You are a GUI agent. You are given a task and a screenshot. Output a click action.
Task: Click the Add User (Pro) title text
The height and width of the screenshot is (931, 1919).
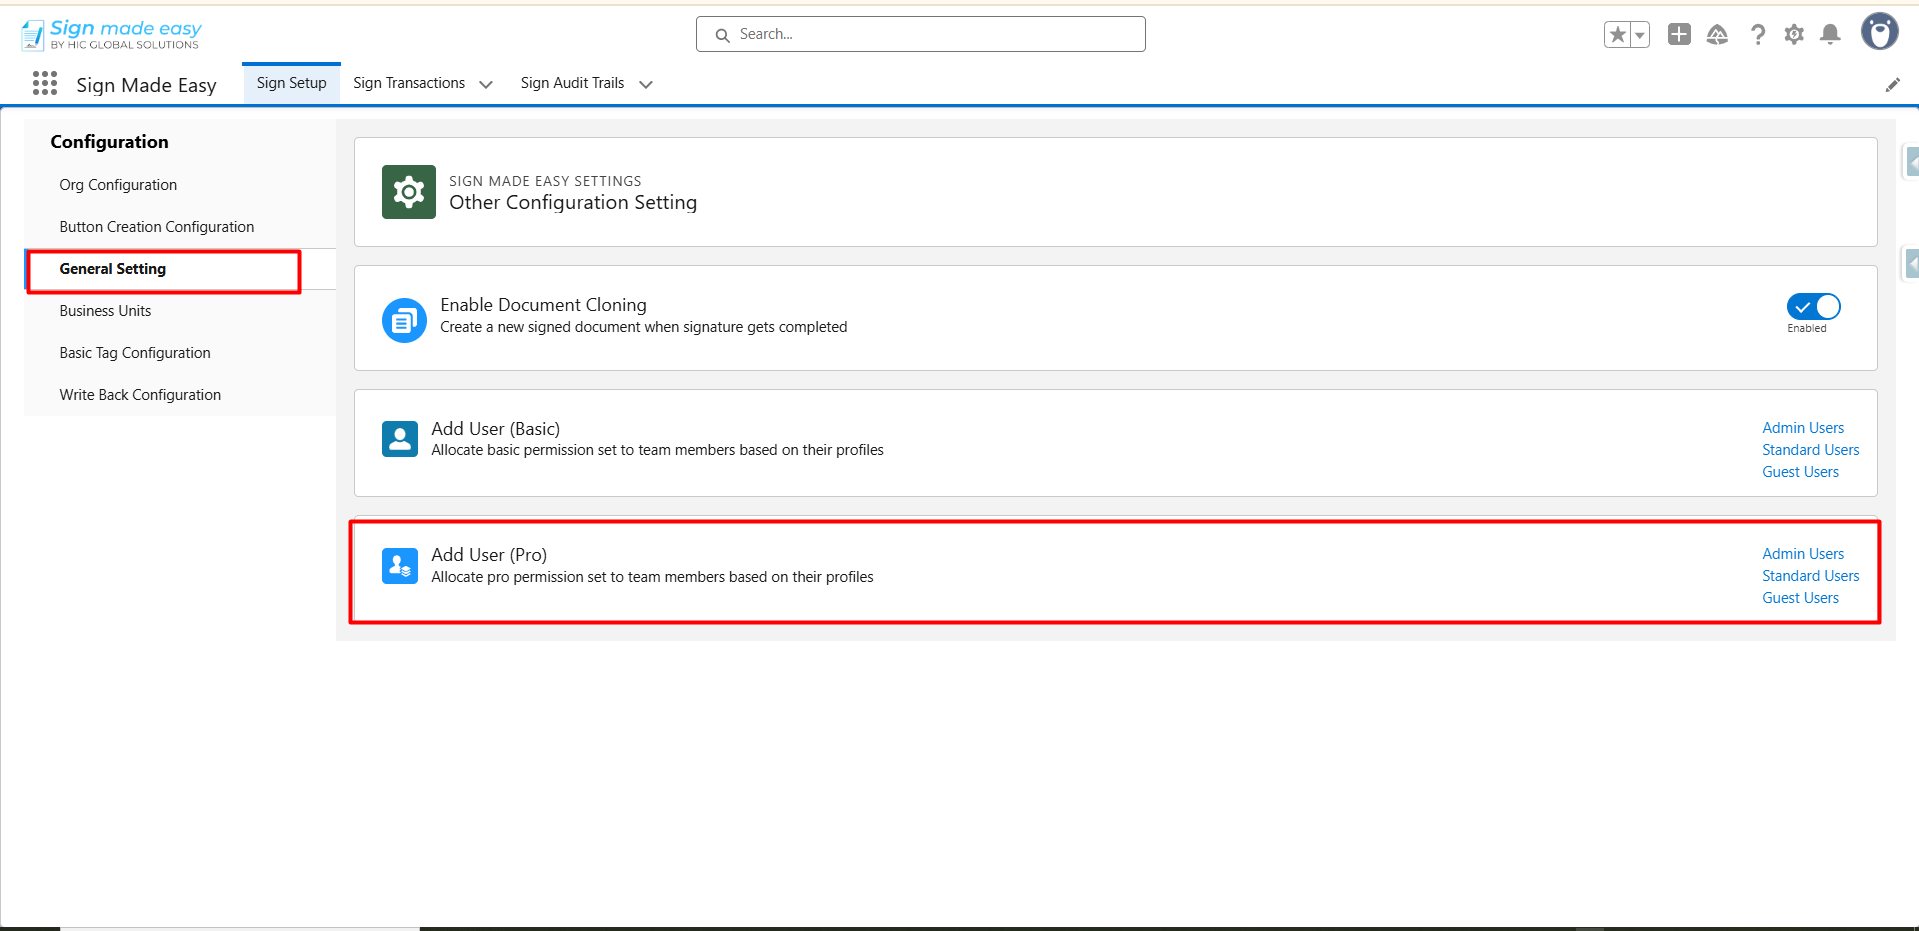click(489, 555)
